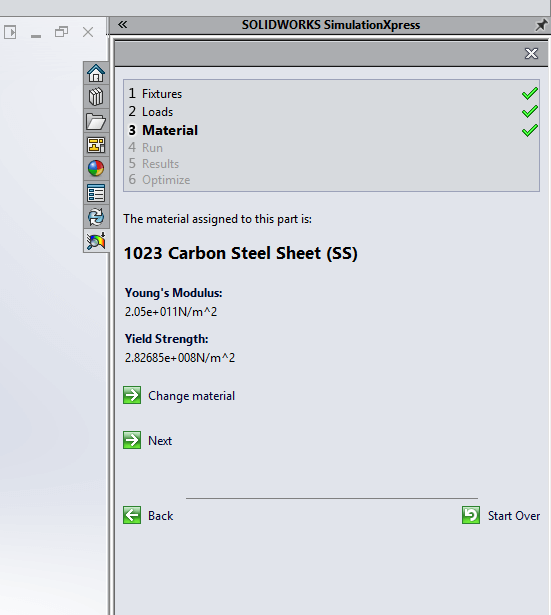551x615 pixels.
Task: Open the Appearances color ball tab
Action: [96, 169]
